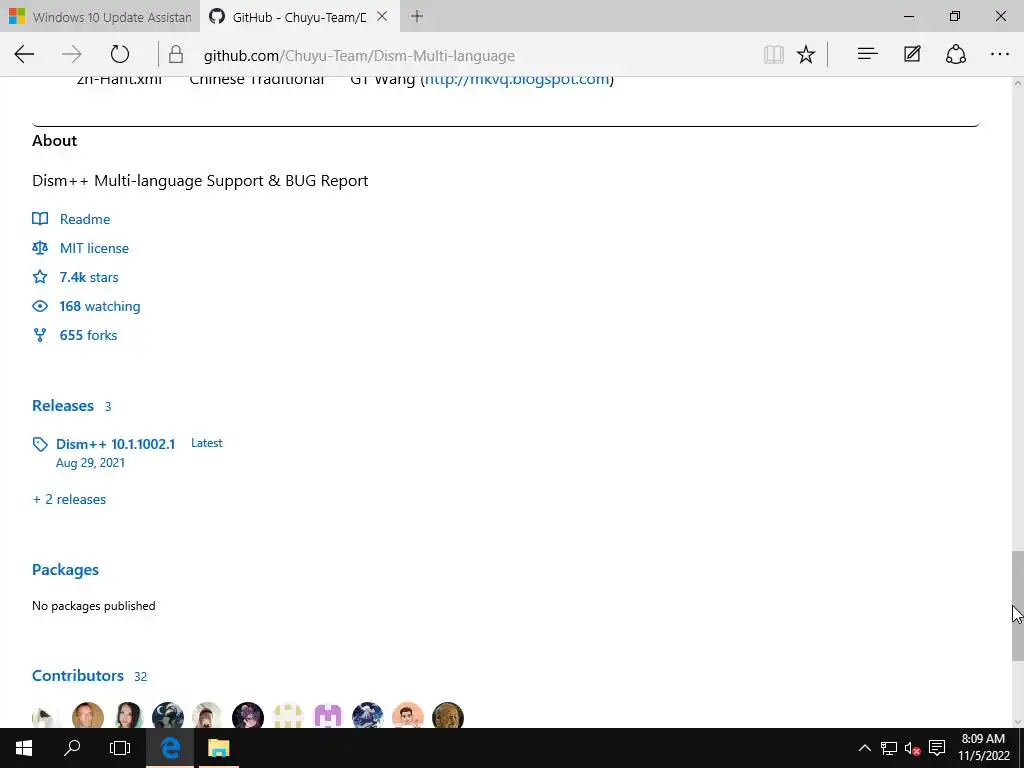Click the taskbar clock and date

click(x=984, y=748)
